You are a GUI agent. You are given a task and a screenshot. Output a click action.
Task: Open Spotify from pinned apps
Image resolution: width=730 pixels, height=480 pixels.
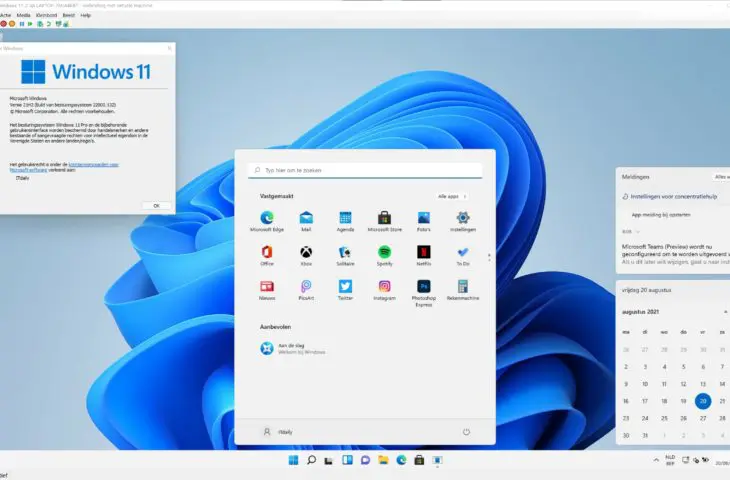coord(385,255)
